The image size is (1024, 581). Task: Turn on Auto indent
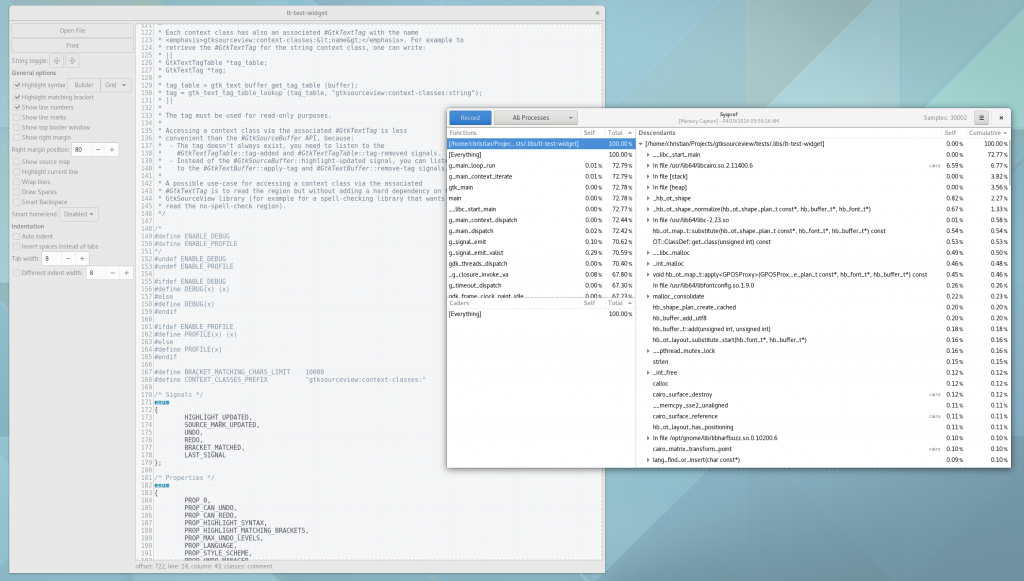coord(17,236)
